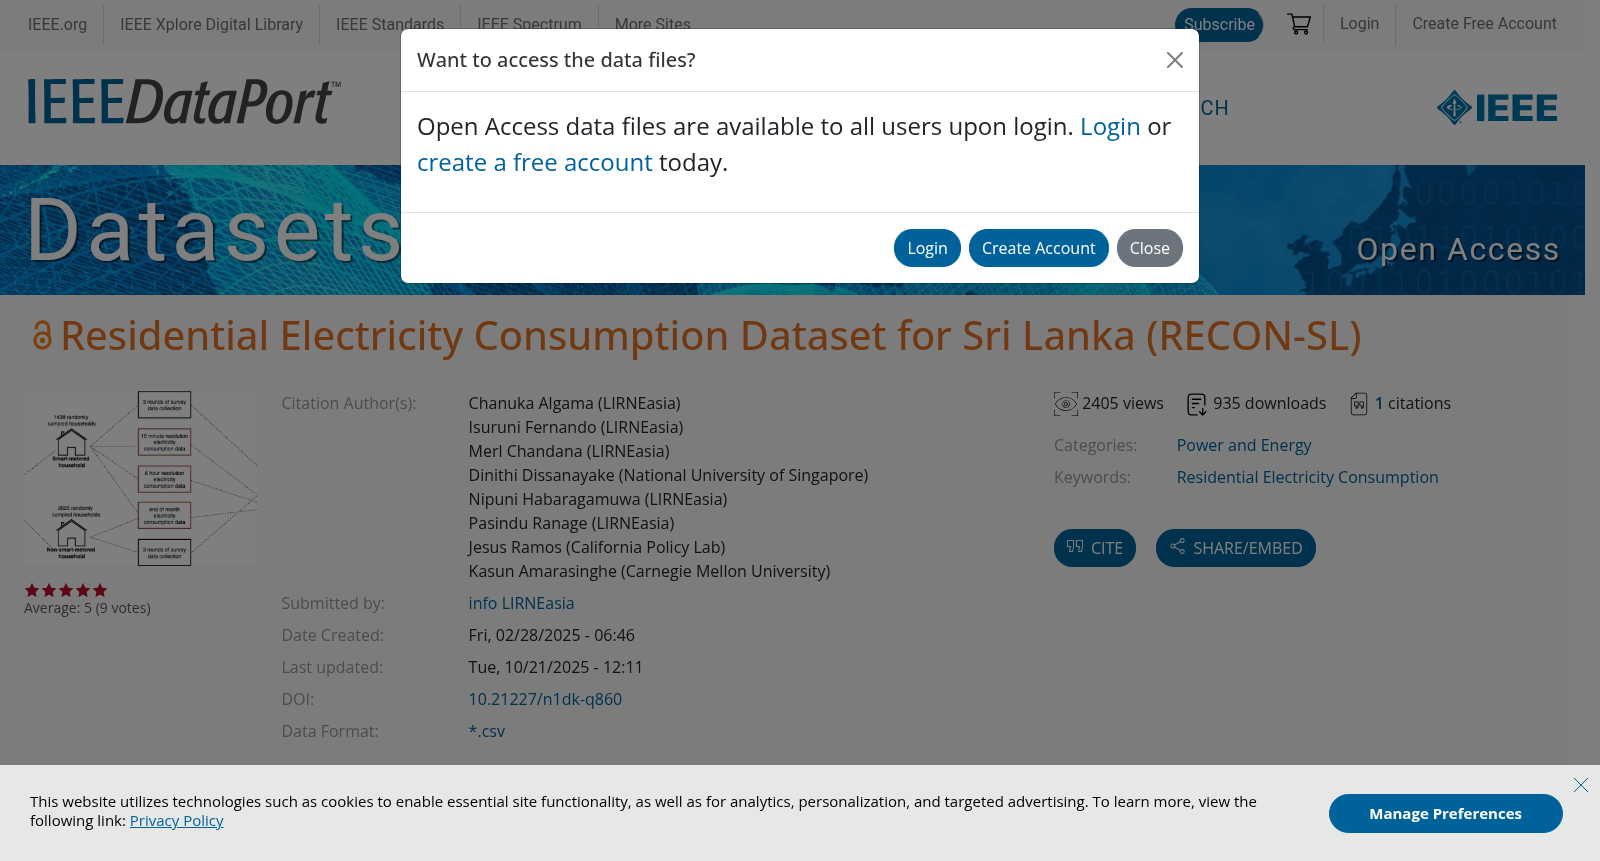The image size is (1600, 861).
Task: Click the downloads count icon
Action: (x=1197, y=404)
